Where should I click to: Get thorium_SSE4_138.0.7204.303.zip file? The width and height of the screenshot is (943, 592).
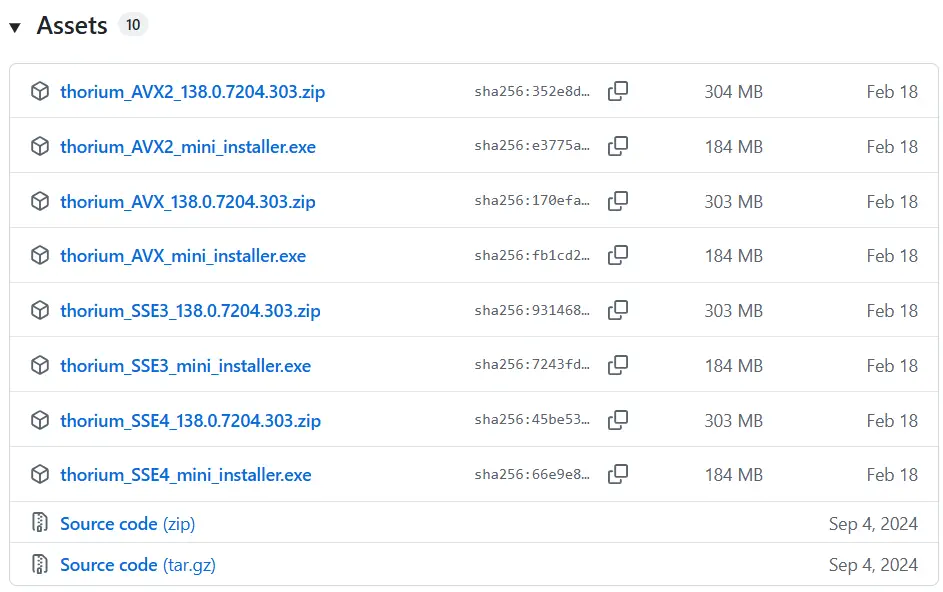[190, 421]
